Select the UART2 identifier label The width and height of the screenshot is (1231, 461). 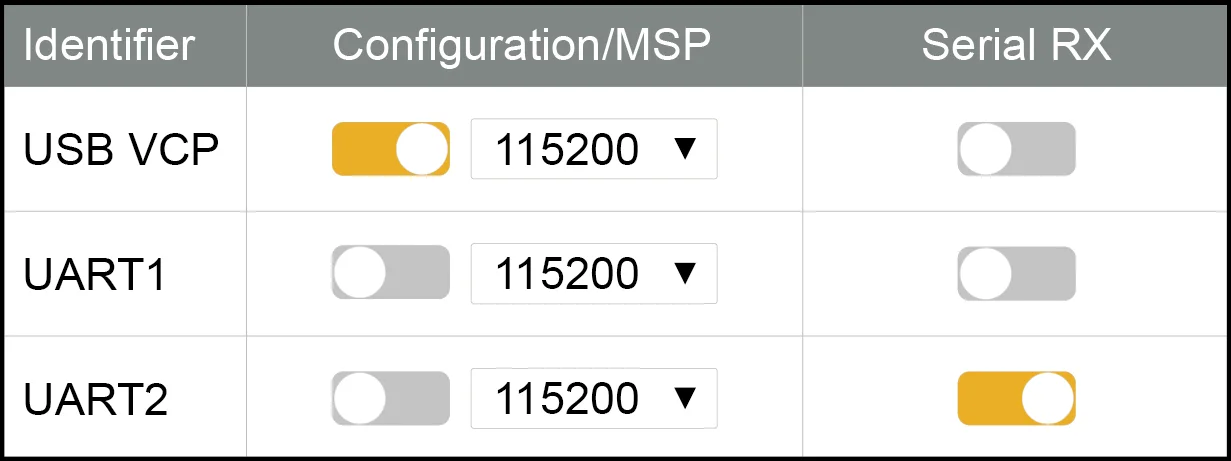pos(96,398)
